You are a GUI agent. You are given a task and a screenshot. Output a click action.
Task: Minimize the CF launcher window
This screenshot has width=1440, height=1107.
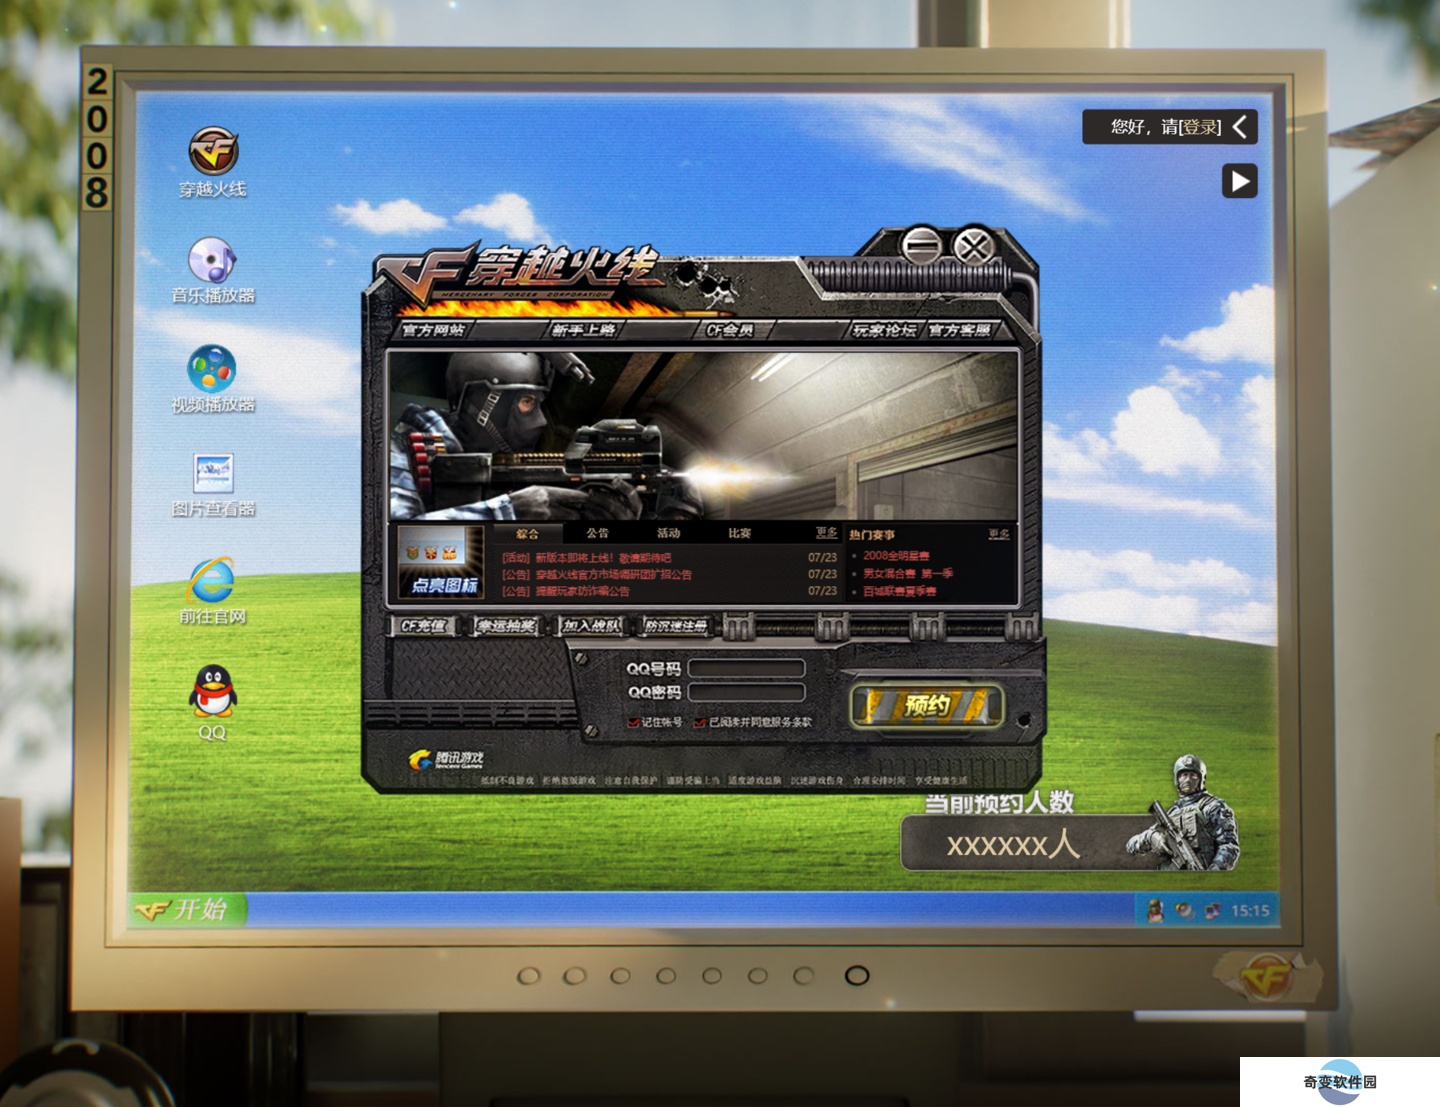921,245
